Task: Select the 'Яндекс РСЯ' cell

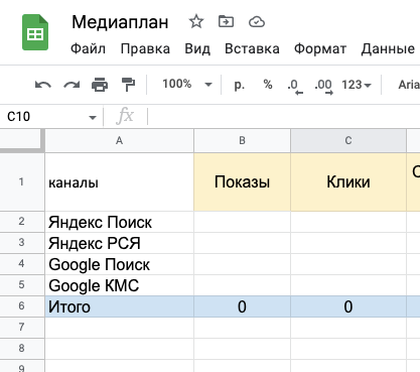Action: tap(119, 243)
